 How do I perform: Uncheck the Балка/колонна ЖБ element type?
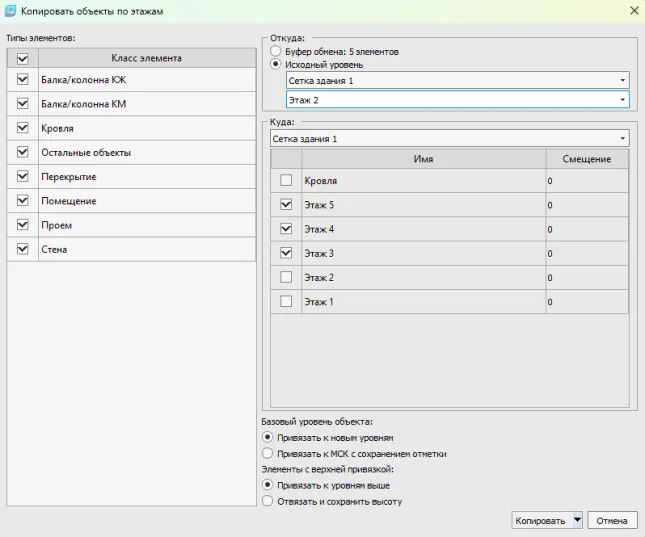tap(23, 79)
